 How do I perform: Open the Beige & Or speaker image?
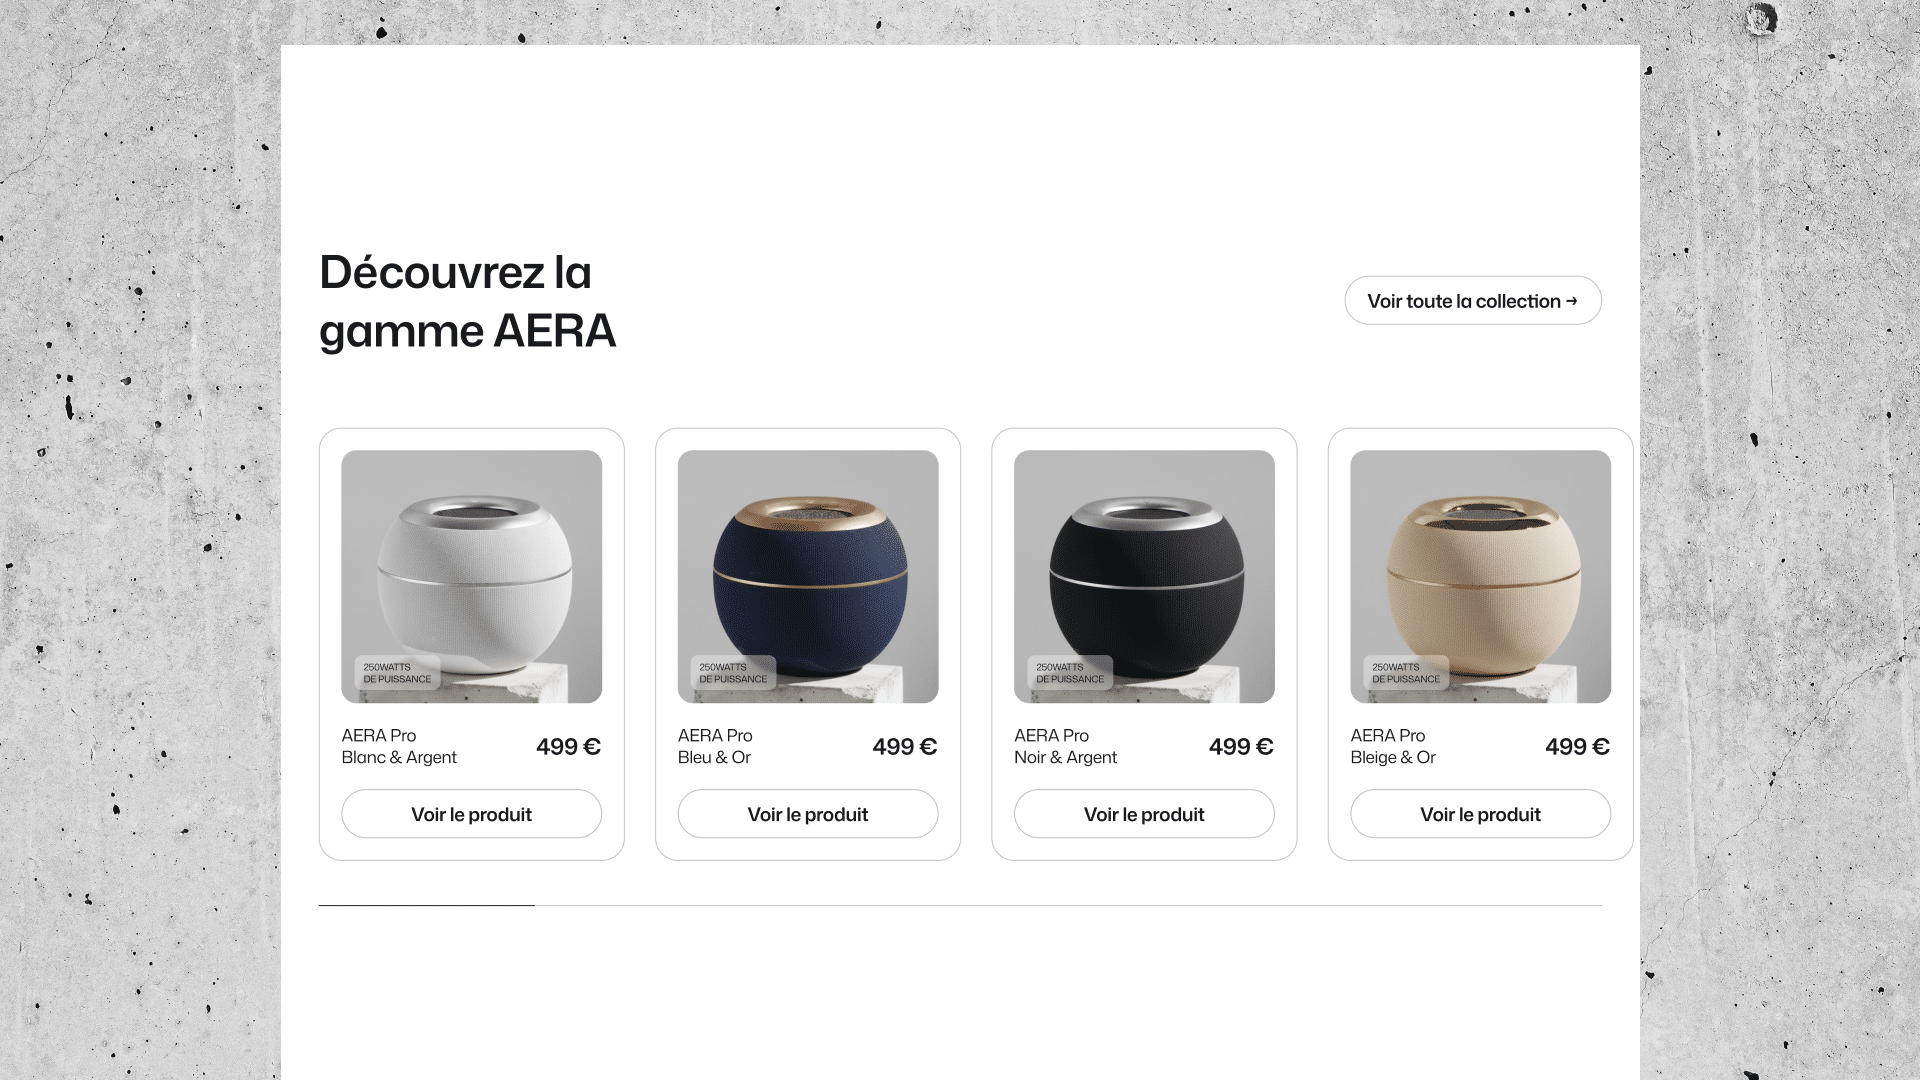(x=1481, y=576)
